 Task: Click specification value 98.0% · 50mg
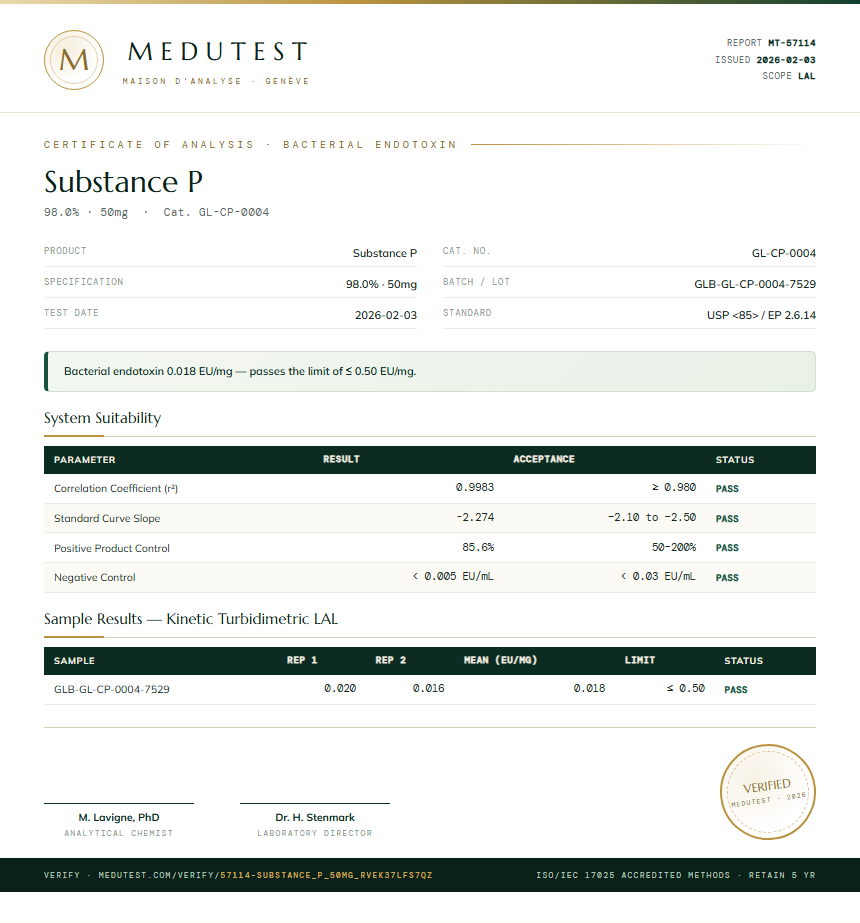pyautogui.click(x=381, y=284)
